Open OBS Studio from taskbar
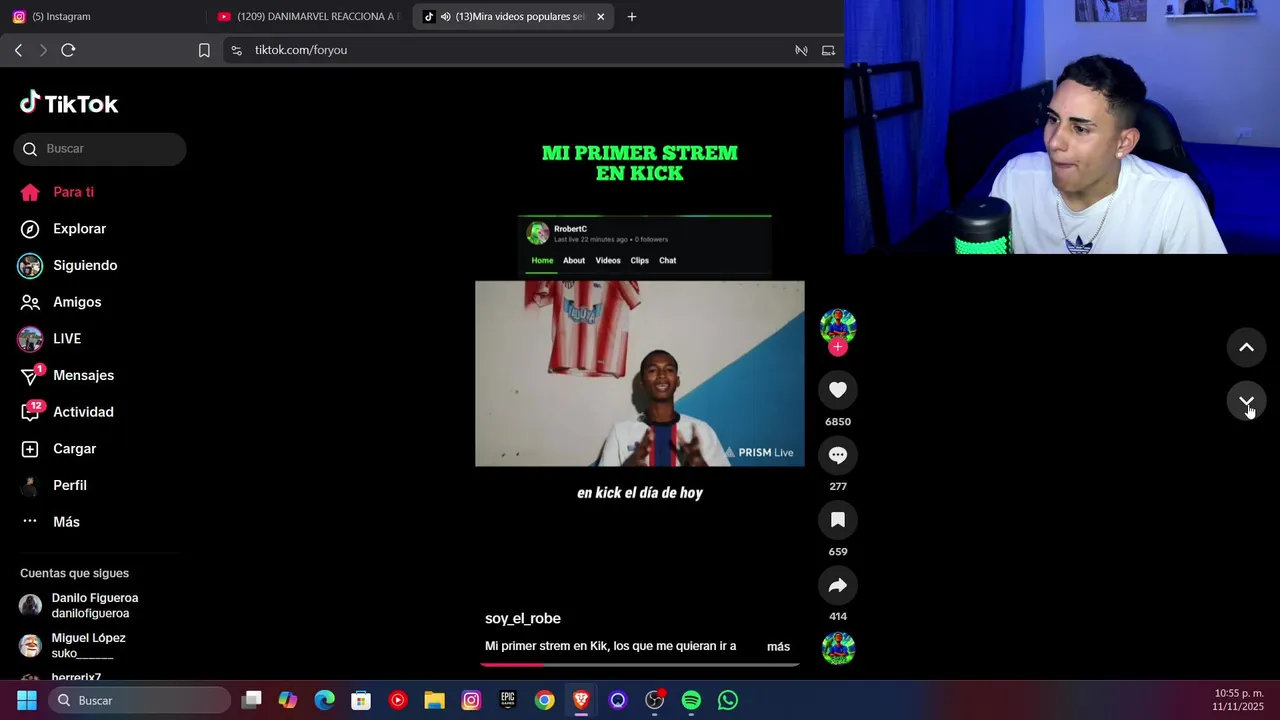This screenshot has height=720, width=1280. pos(655,700)
